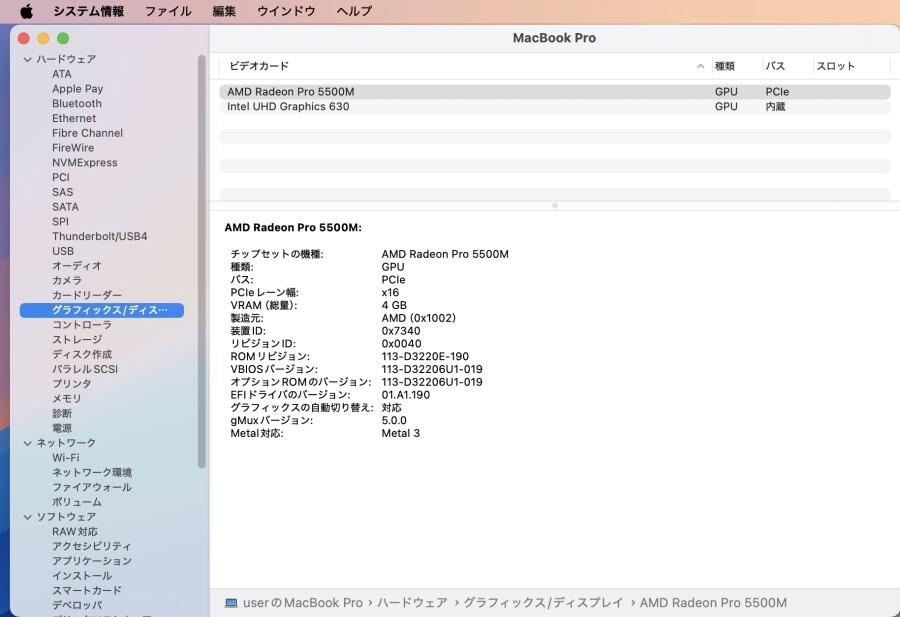Viewport: 900px width, 617px height.
Task: Select the AMD Radeon Pro 5500M row
Action: point(554,92)
